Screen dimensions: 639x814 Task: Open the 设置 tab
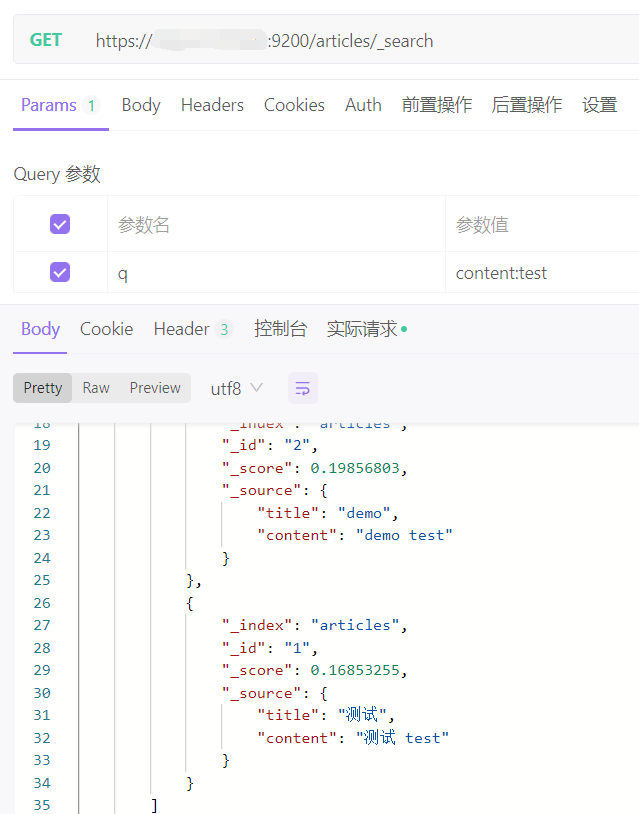coord(599,105)
